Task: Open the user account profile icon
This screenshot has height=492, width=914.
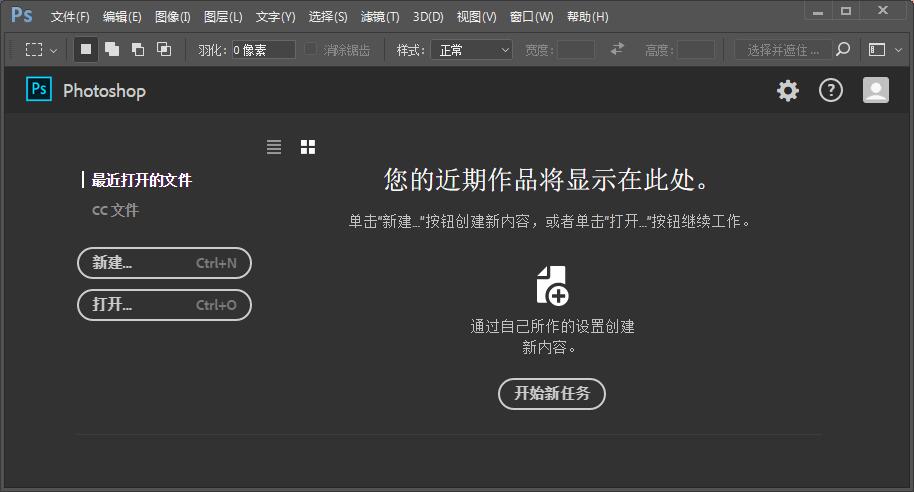Action: pyautogui.click(x=876, y=90)
